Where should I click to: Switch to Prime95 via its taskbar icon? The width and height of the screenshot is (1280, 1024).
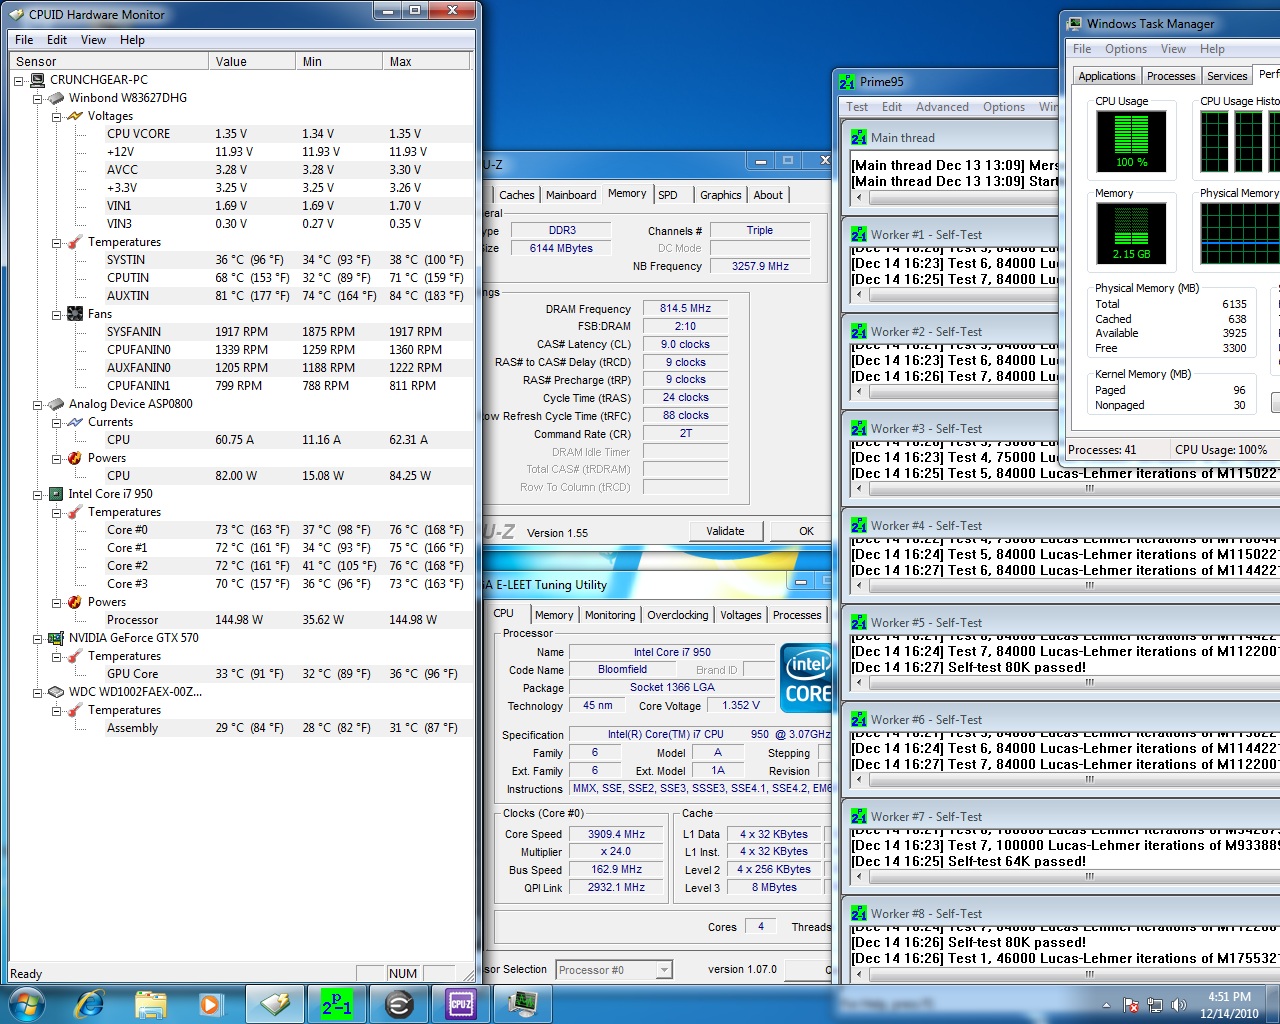(x=337, y=1003)
